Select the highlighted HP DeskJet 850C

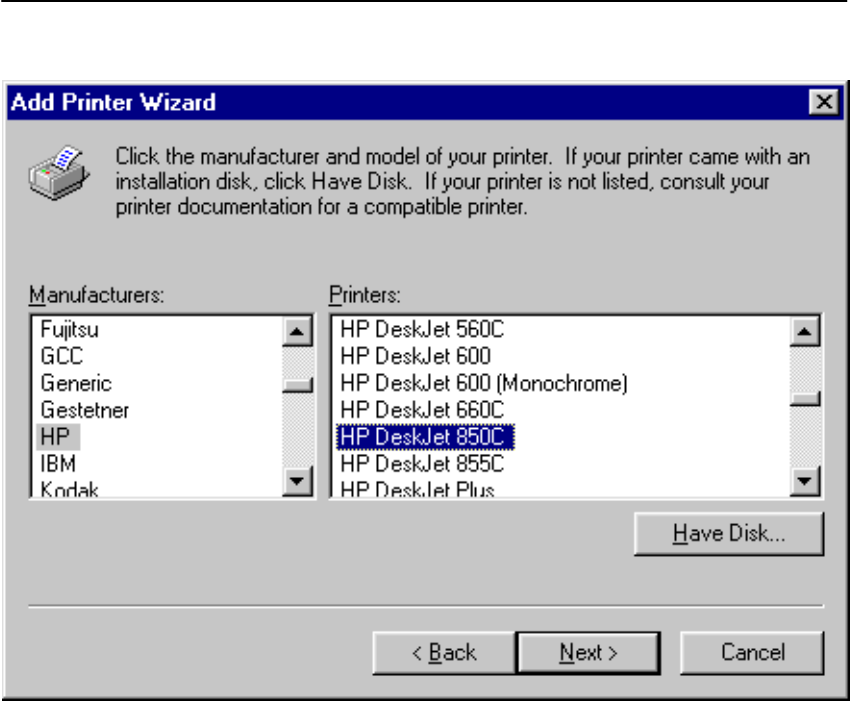[426, 437]
